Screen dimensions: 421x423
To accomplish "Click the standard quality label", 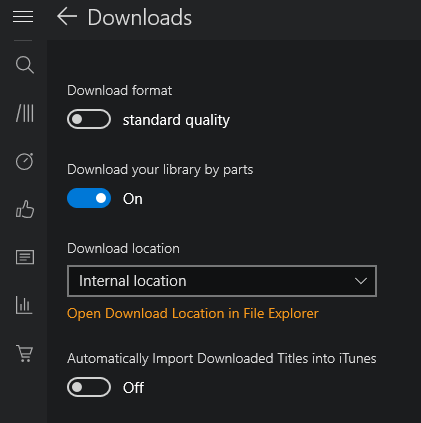I will 176,120.
